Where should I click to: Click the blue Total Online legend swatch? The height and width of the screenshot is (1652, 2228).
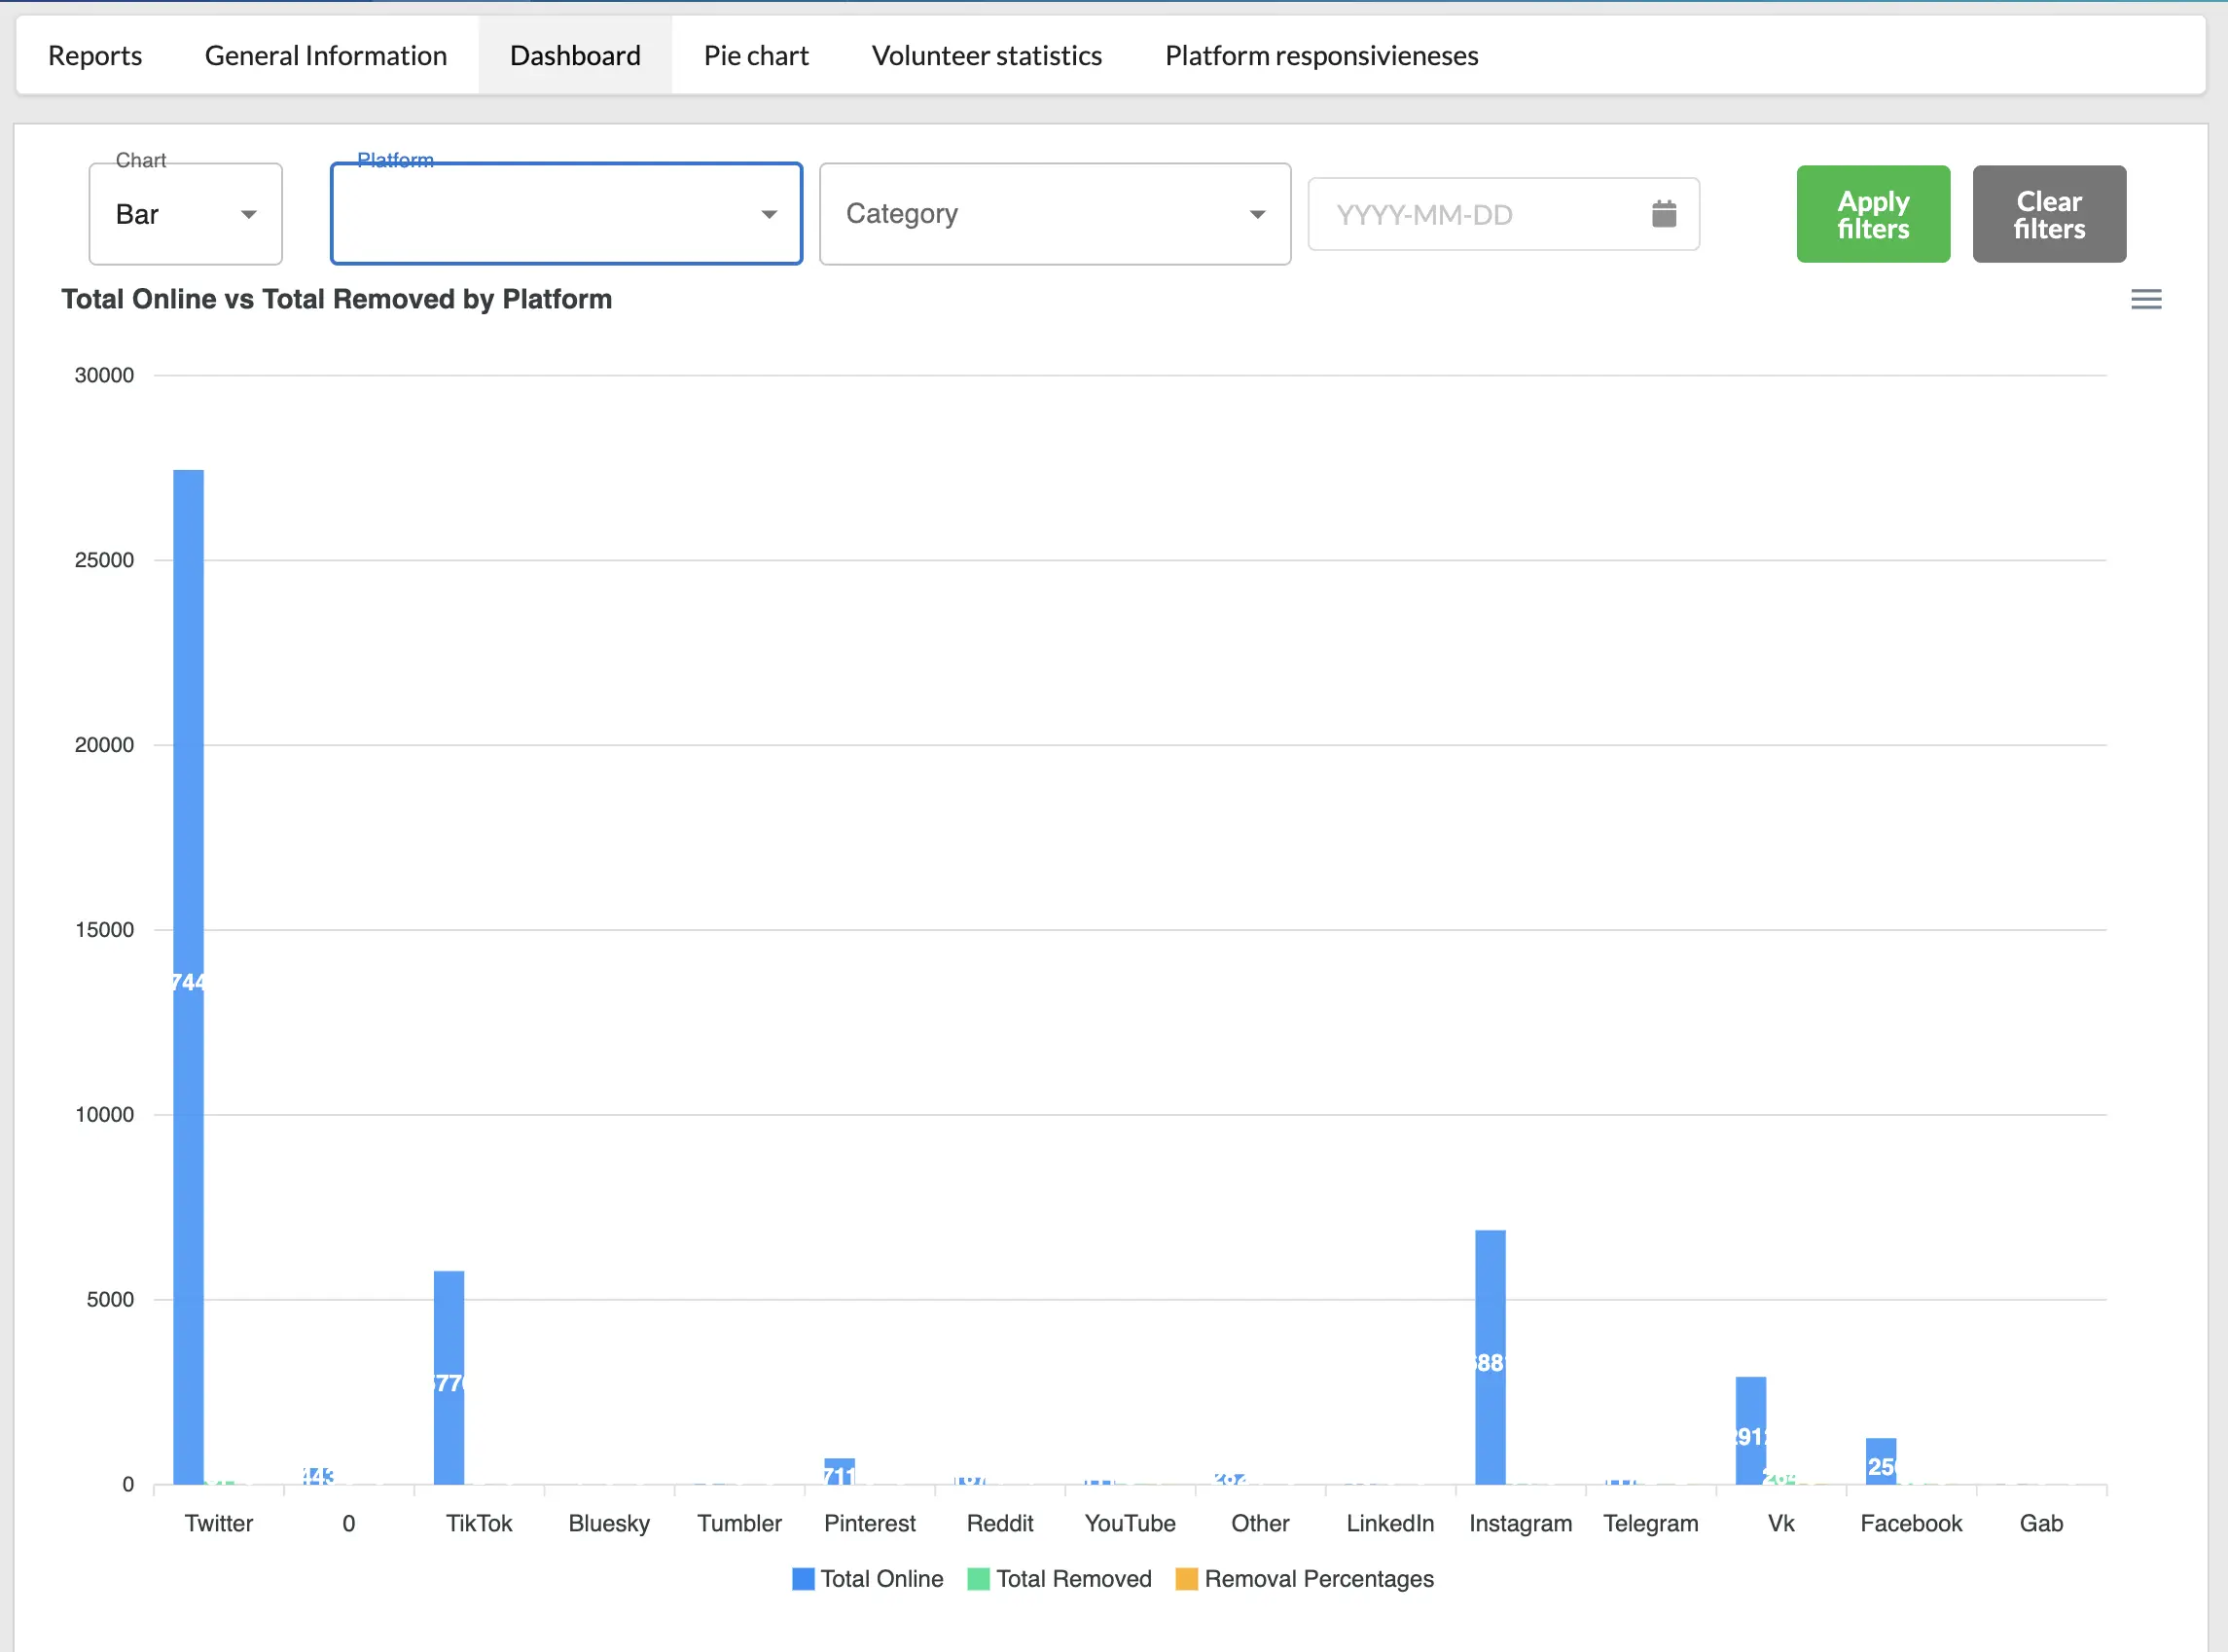click(803, 1578)
